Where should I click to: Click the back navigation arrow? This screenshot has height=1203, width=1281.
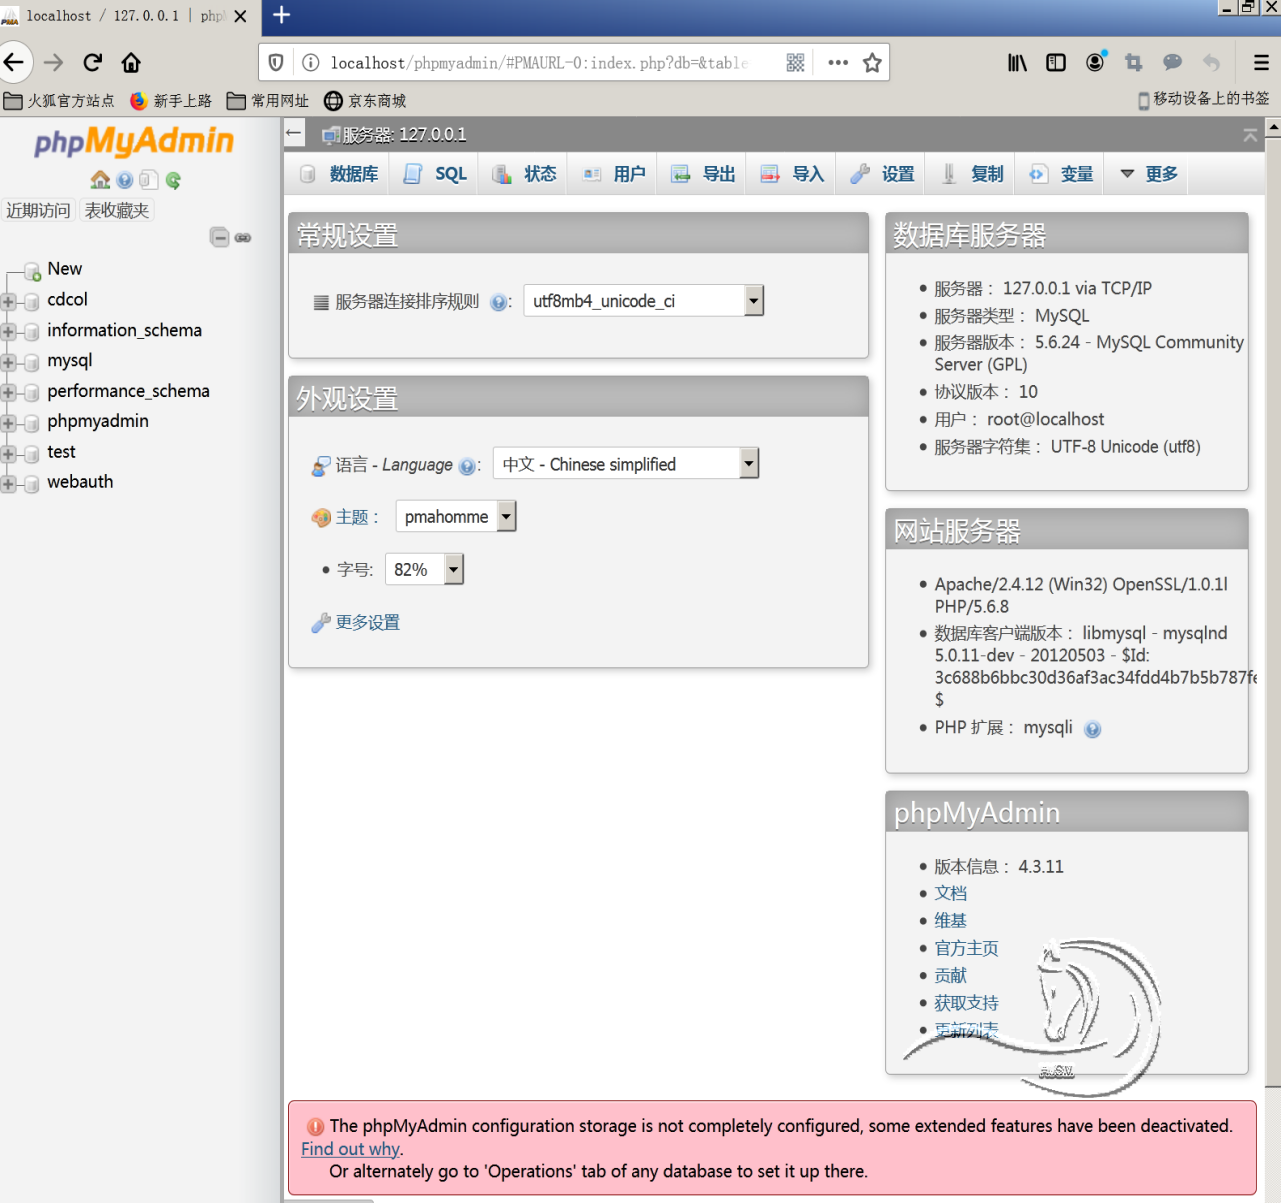(x=14, y=62)
